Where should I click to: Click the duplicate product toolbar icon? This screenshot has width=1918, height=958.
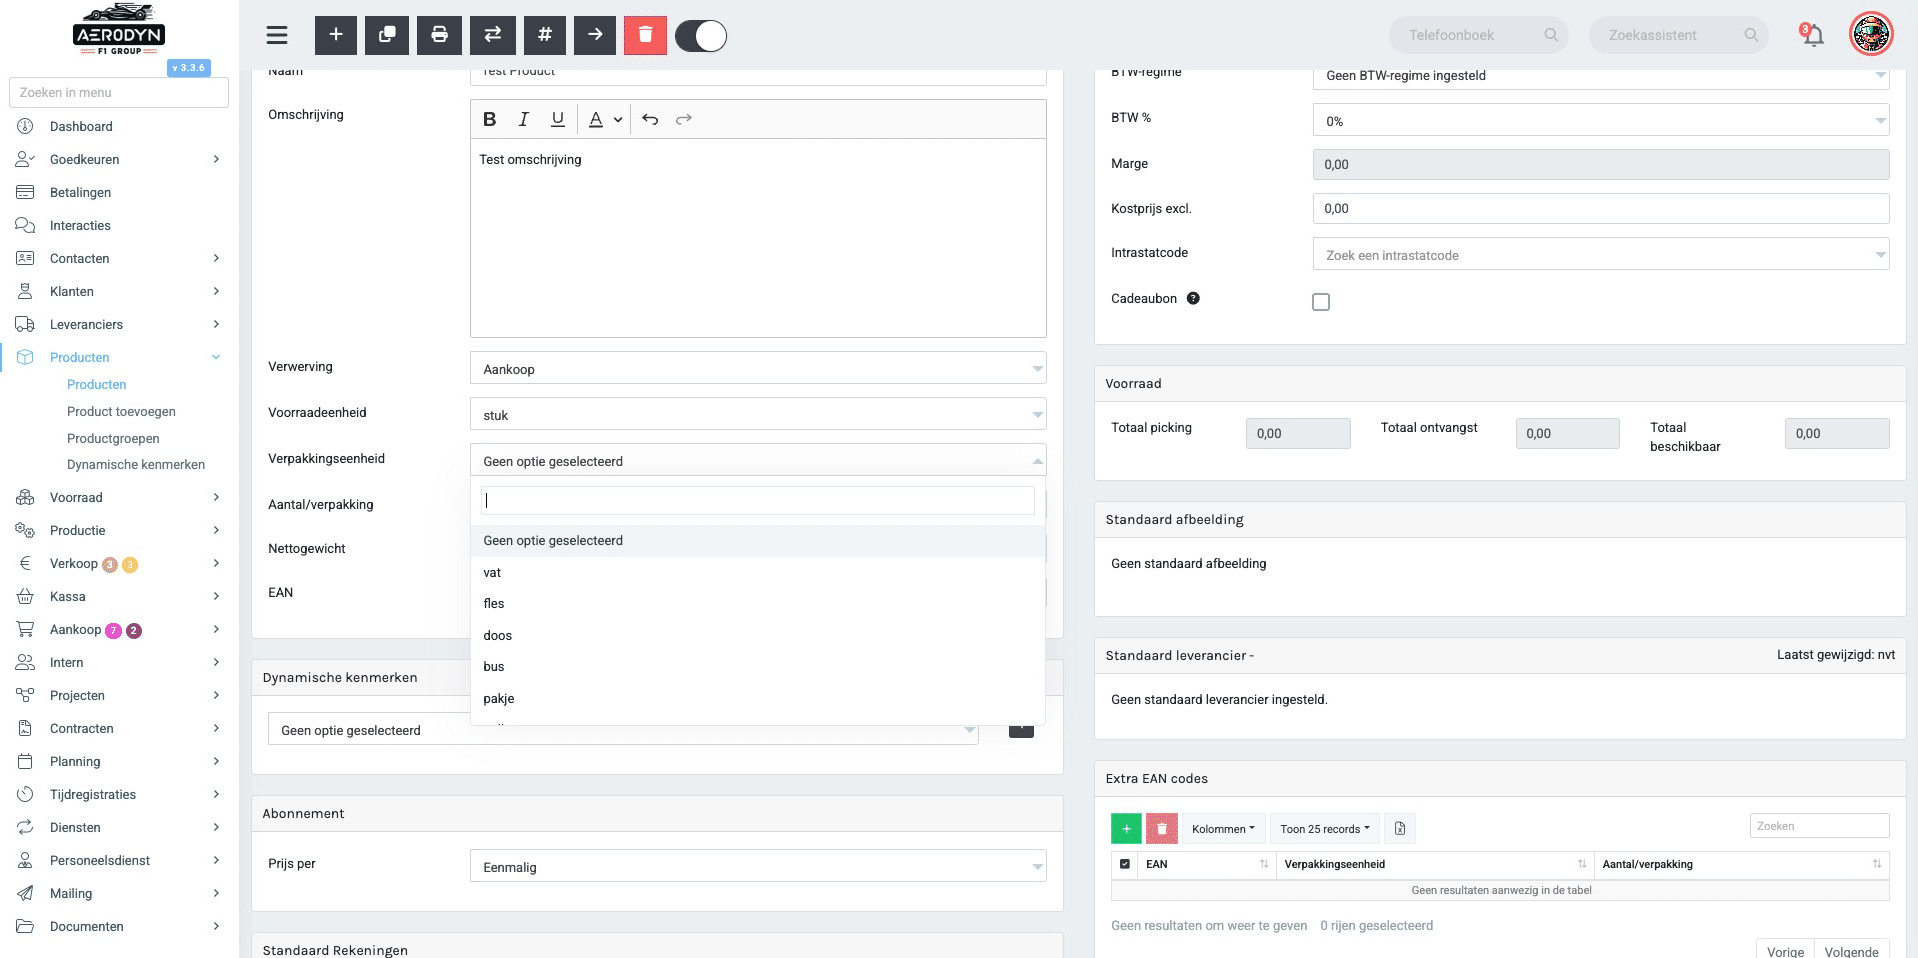click(x=387, y=35)
